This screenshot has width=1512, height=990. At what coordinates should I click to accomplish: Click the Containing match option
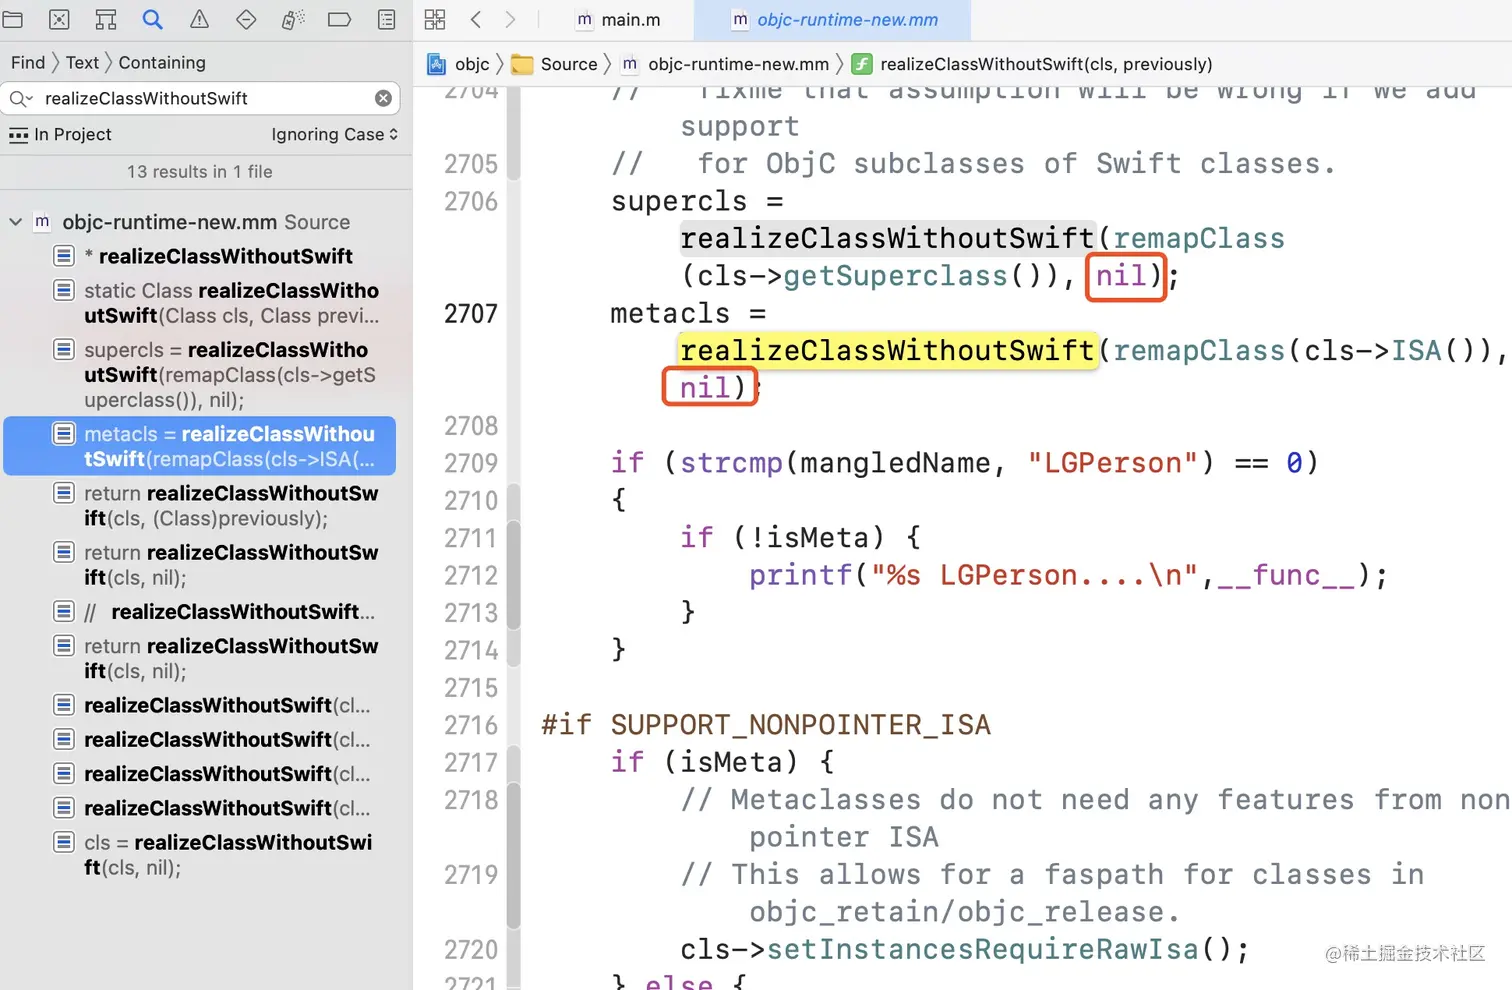pyautogui.click(x=162, y=62)
